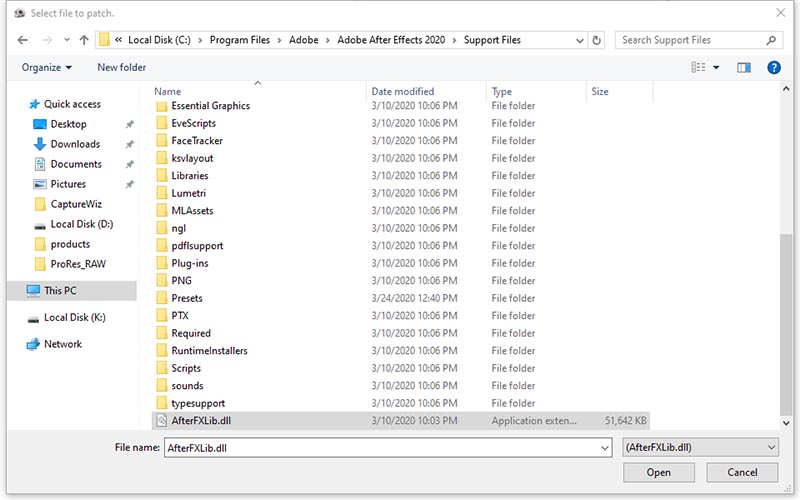Select the Presets folder
This screenshot has height=500, width=800.
187,298
